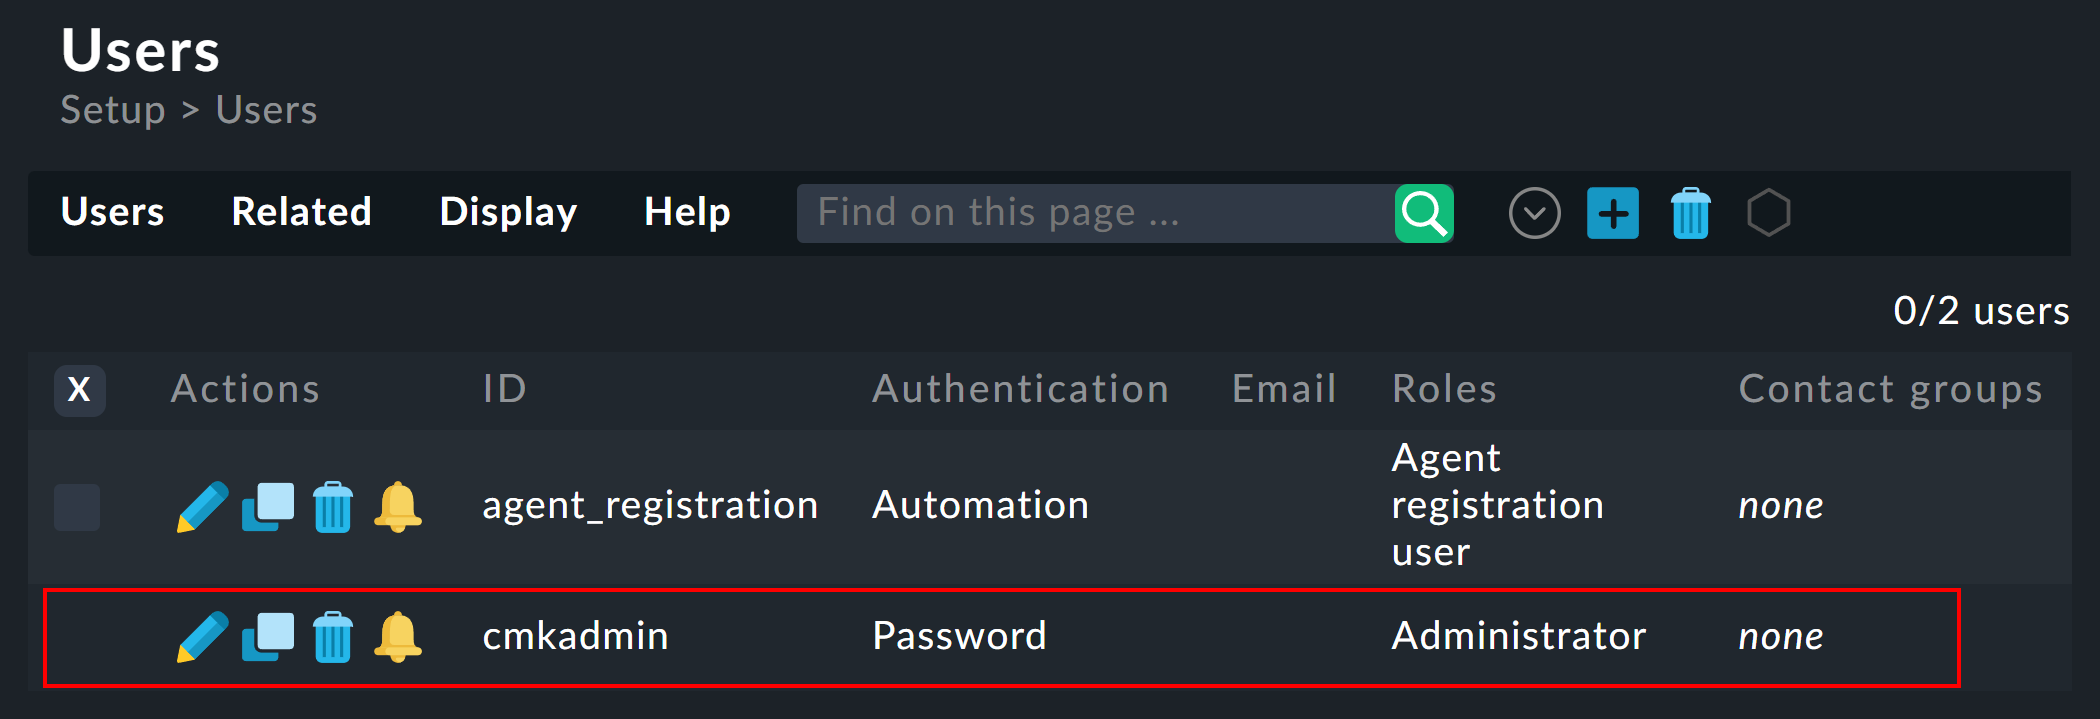Toggle the X select-all checkbox in table header
Viewport: 2100px width, 719px height.
pyautogui.click(x=80, y=390)
